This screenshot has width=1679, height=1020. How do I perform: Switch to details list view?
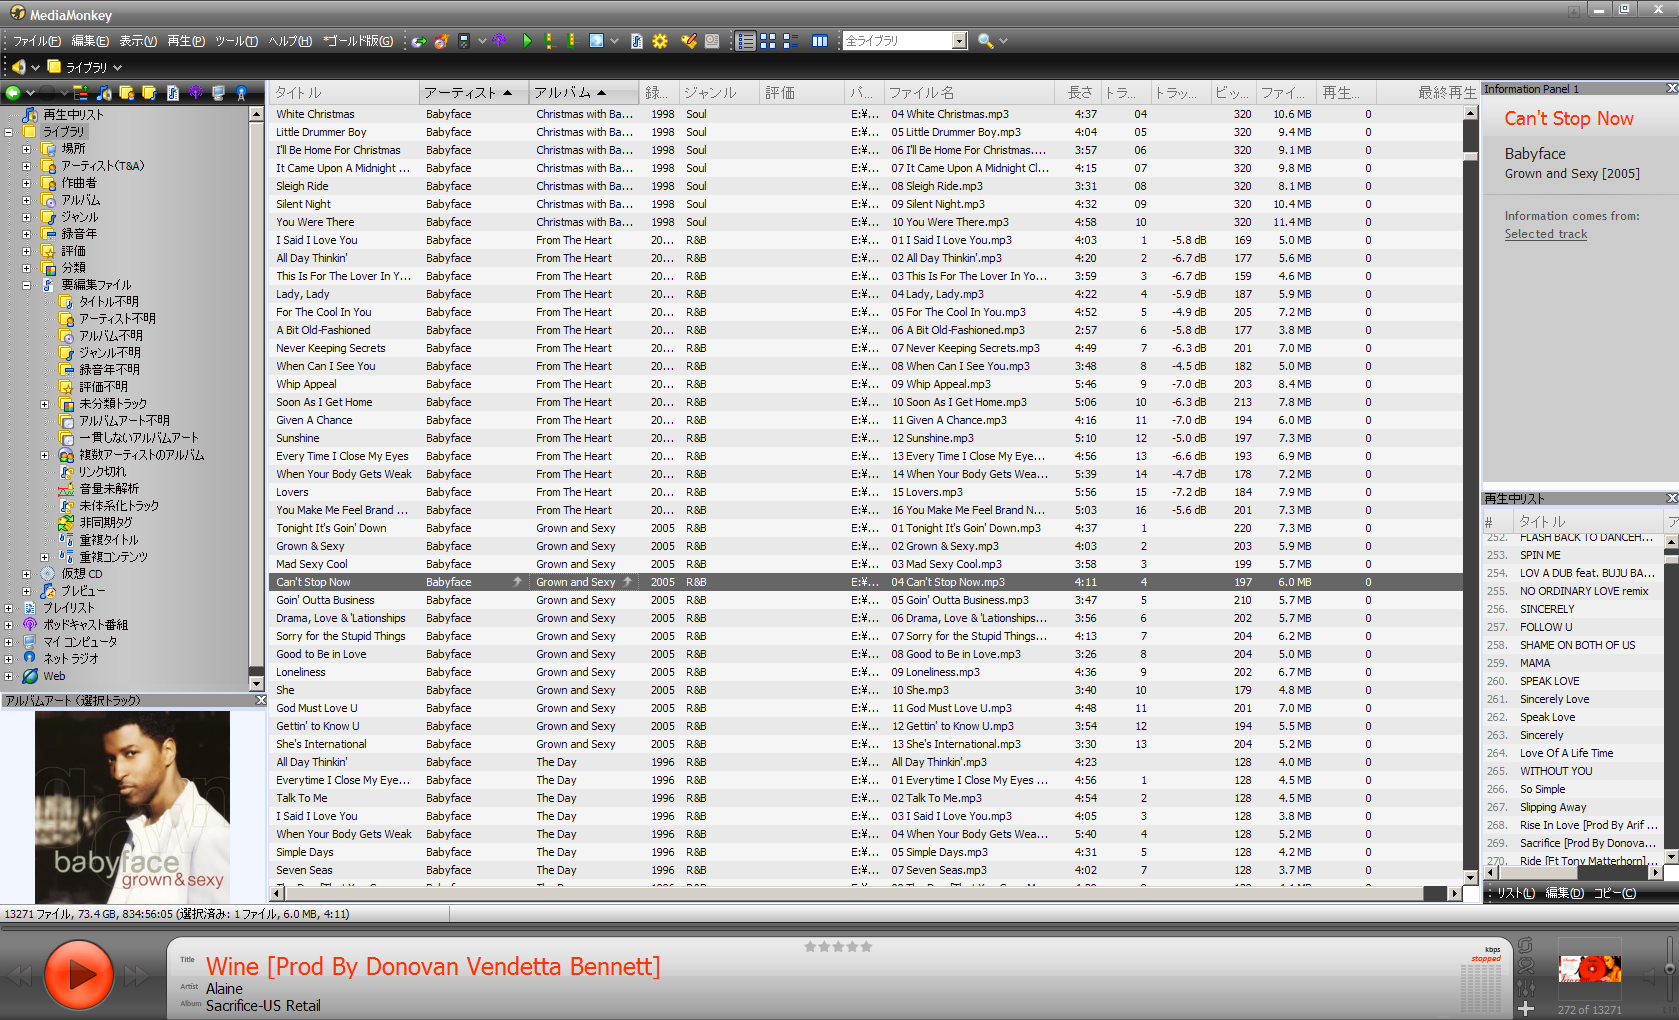[745, 41]
